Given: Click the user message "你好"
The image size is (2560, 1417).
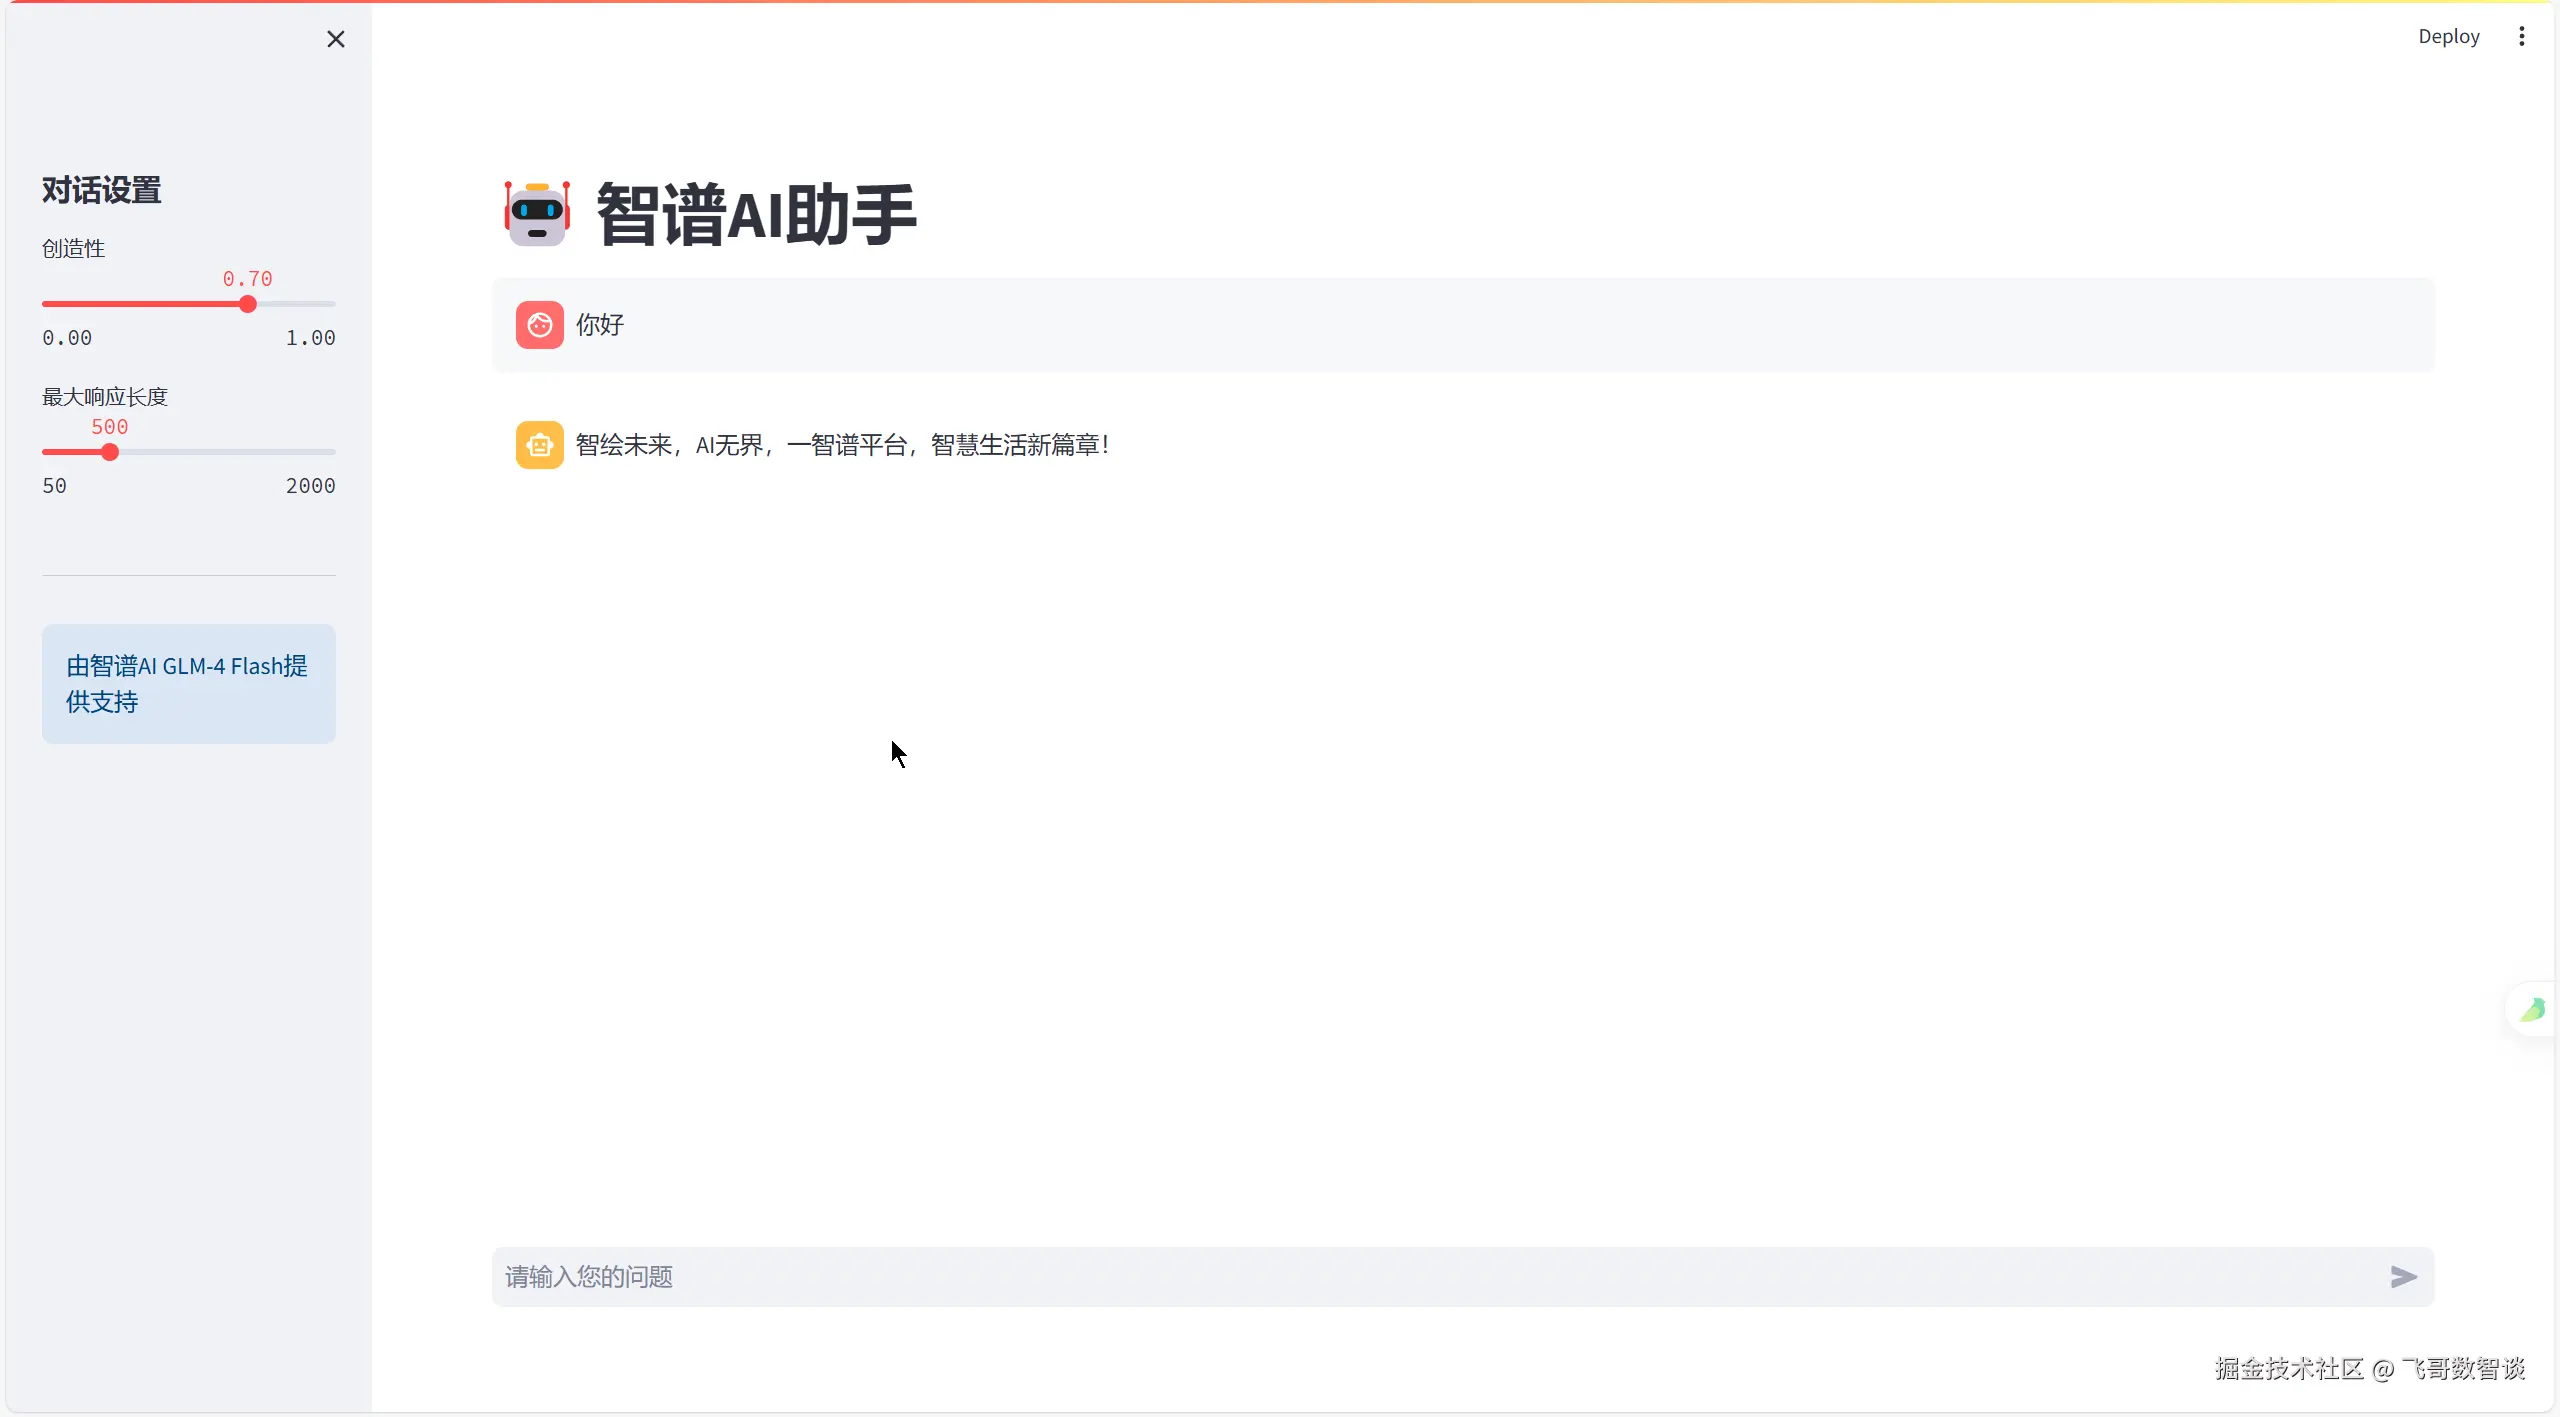Looking at the screenshot, I should tap(600, 325).
